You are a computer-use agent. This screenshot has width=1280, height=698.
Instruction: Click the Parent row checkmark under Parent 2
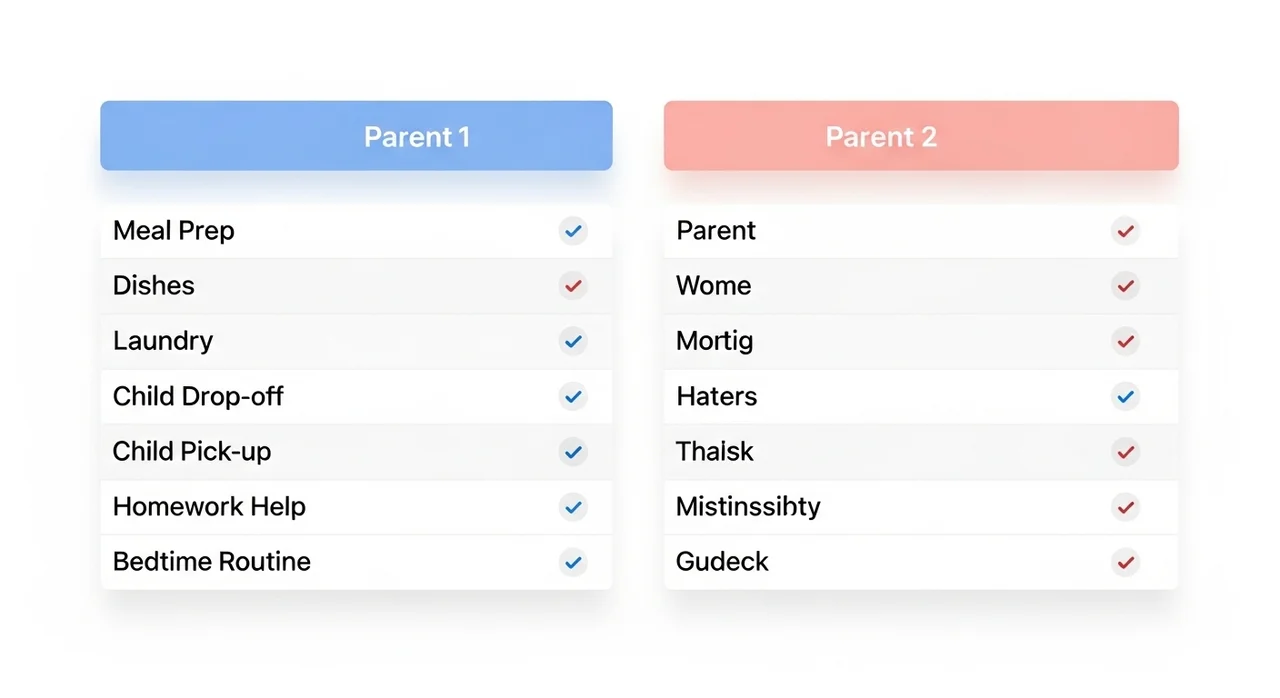pyautogui.click(x=1125, y=231)
